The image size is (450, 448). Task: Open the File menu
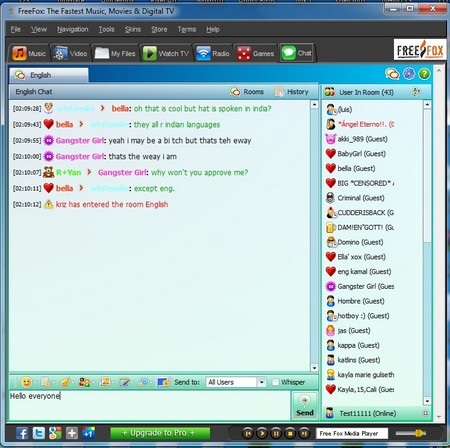pos(15,29)
